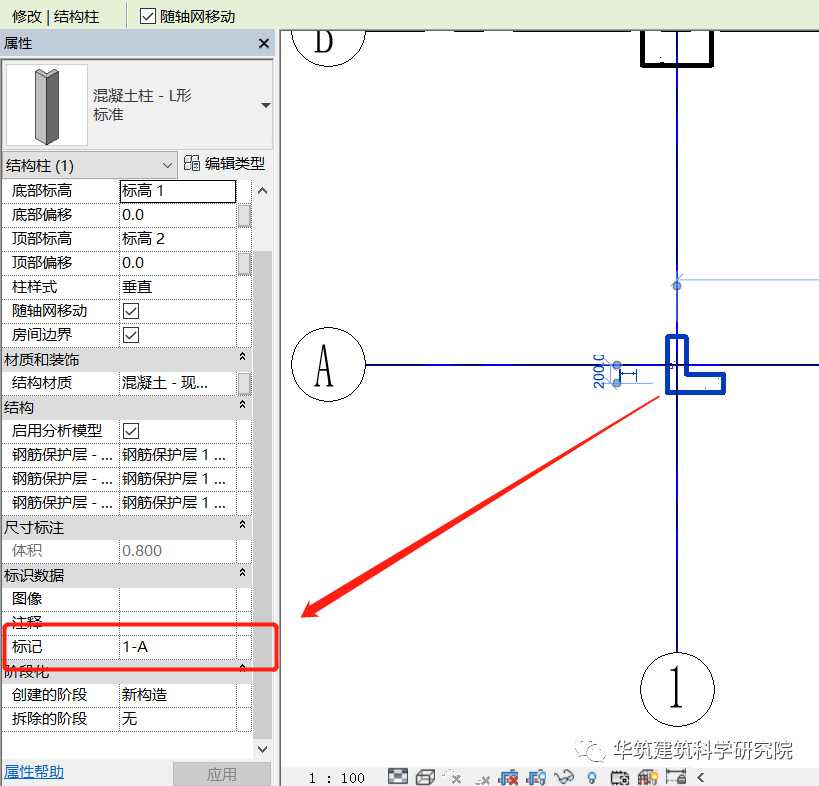This screenshot has width=819, height=786.
Task: Collapse the 材质和装饰 section
Action: pyautogui.click(x=242, y=356)
